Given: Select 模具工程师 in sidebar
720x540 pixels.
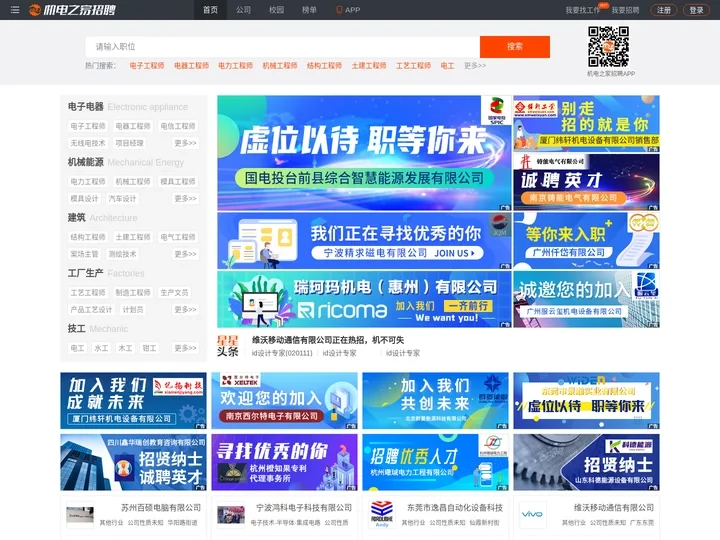Looking at the screenshot, I should (178, 181).
